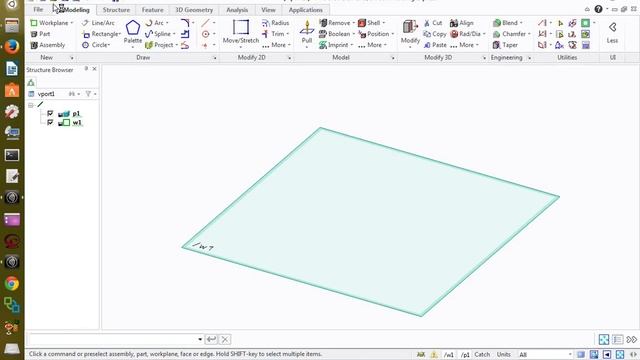The width and height of the screenshot is (640, 360).
Task: Open Chrome from the Ubuntu dock
Action: coord(12,283)
